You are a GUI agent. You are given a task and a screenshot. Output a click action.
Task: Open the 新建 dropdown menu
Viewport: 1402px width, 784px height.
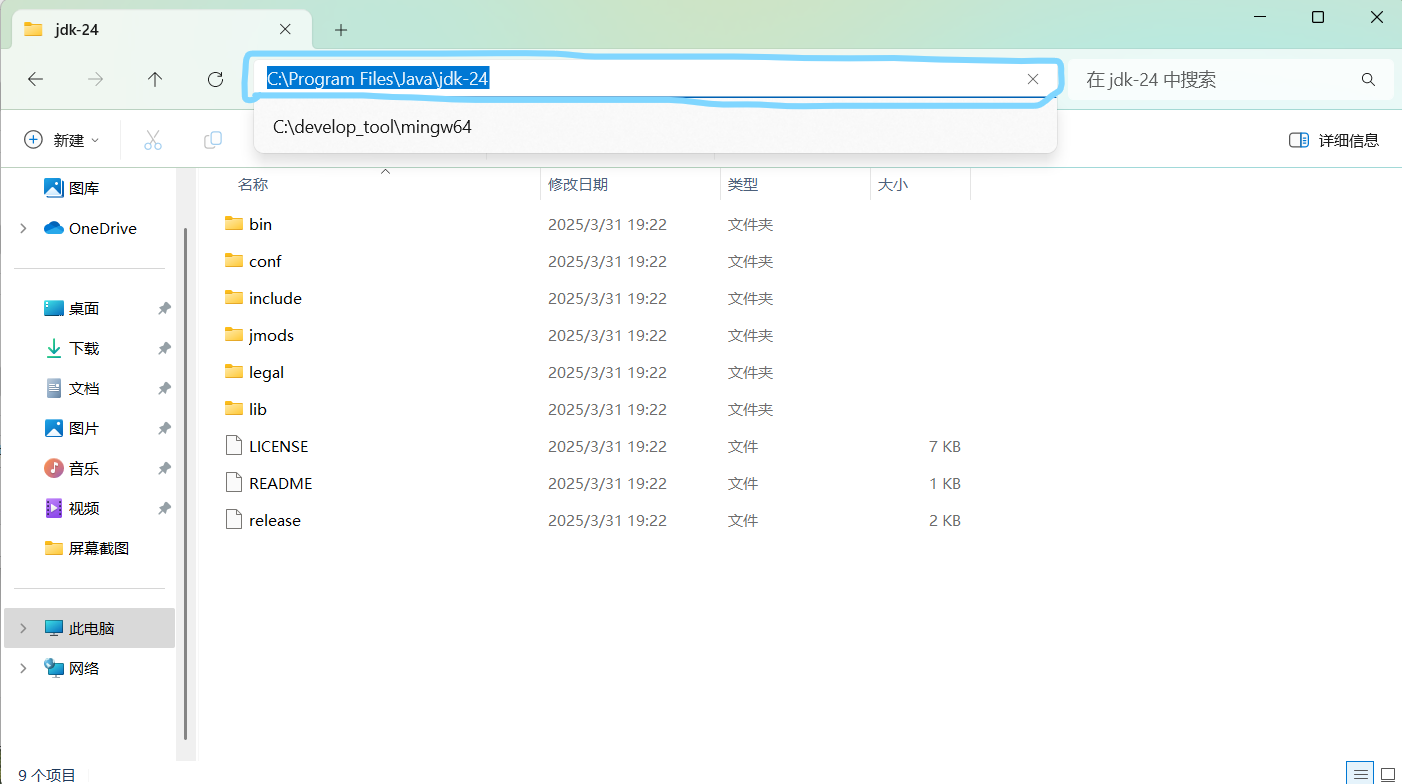[x=62, y=139]
